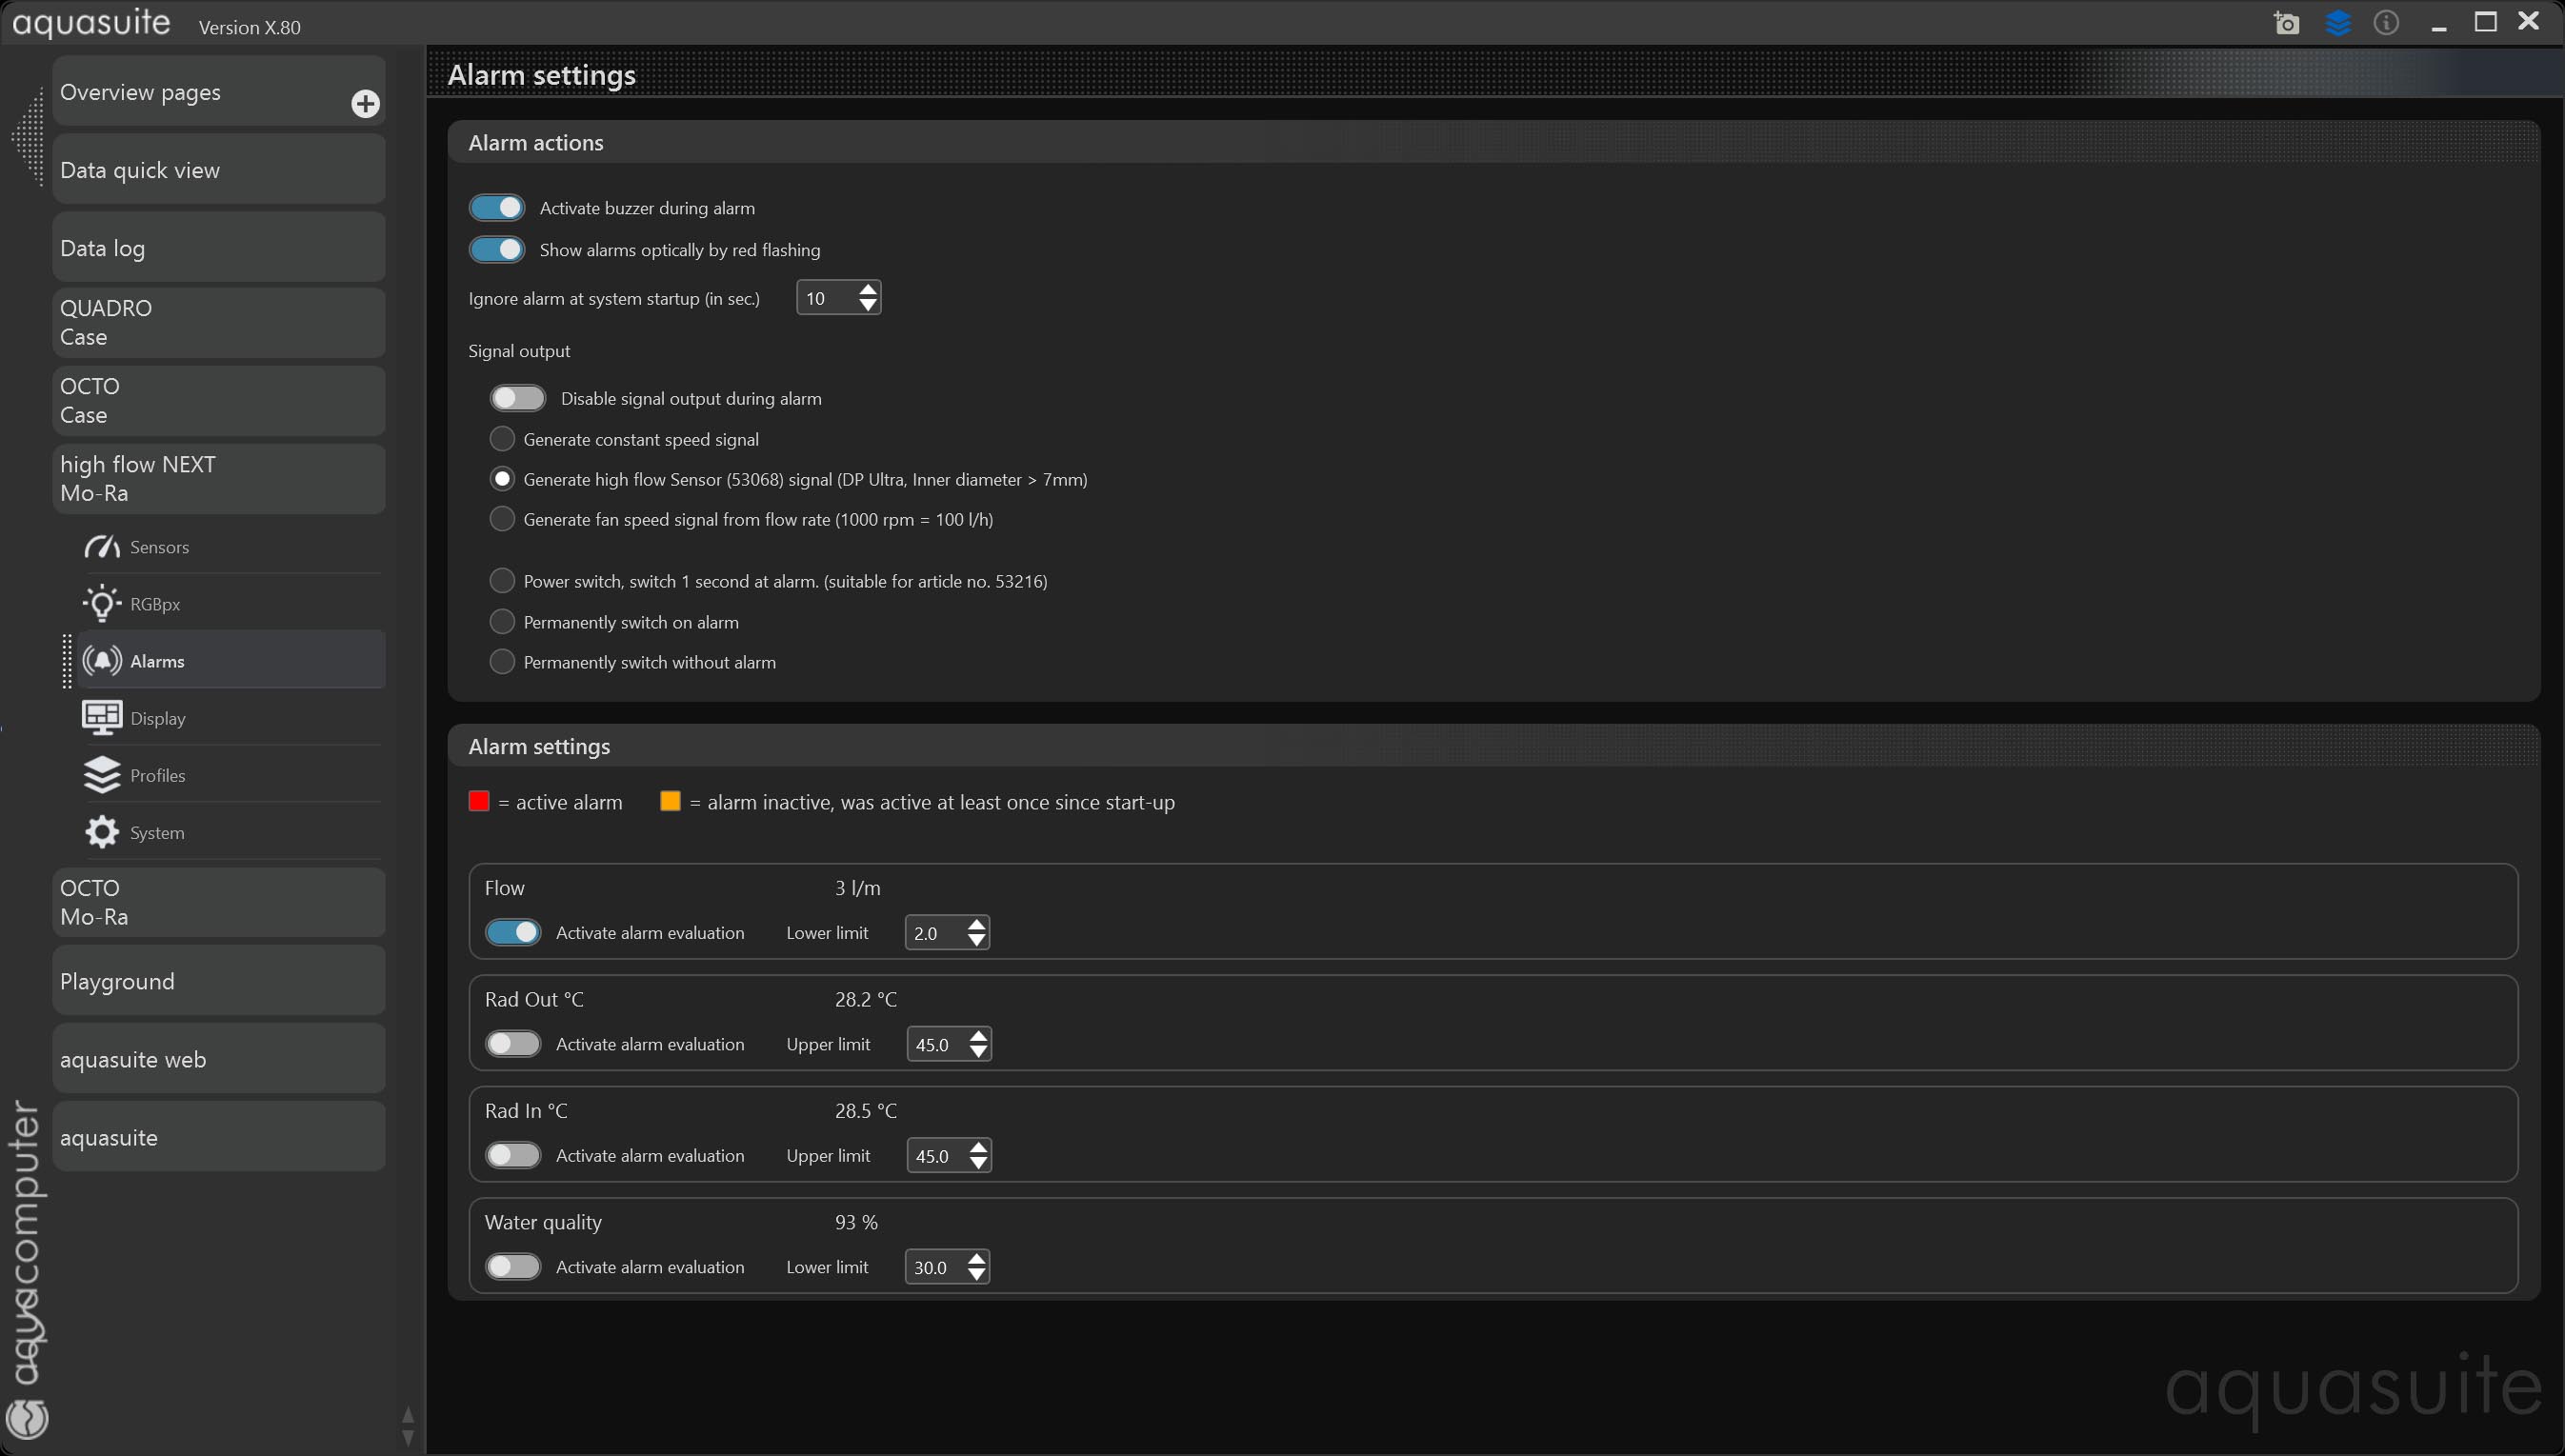
Task: Click the screenshot camera icon in title bar
Action: click(2286, 23)
